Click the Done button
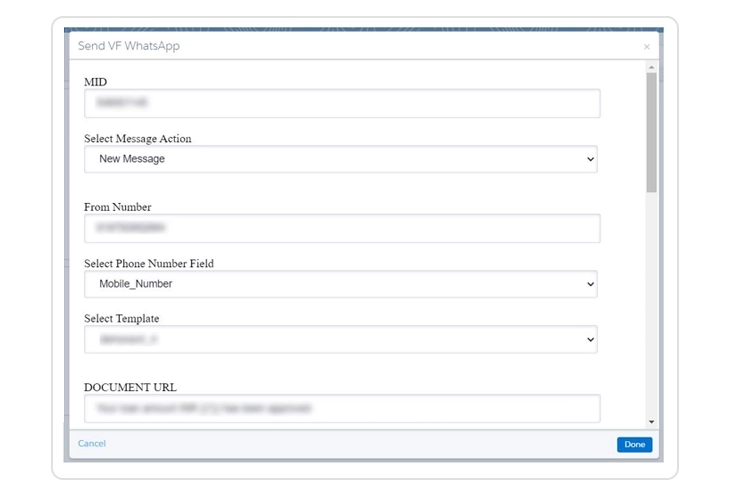The image size is (730, 500). pos(634,444)
